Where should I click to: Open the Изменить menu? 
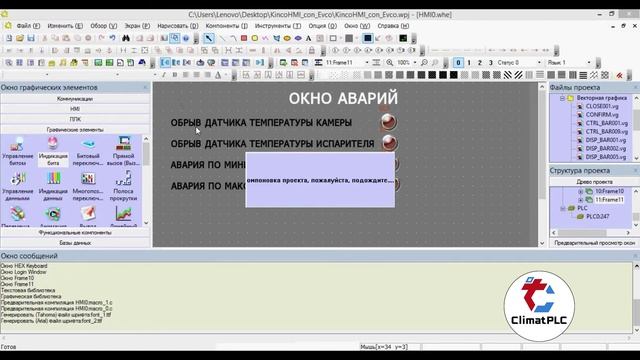click(65, 26)
